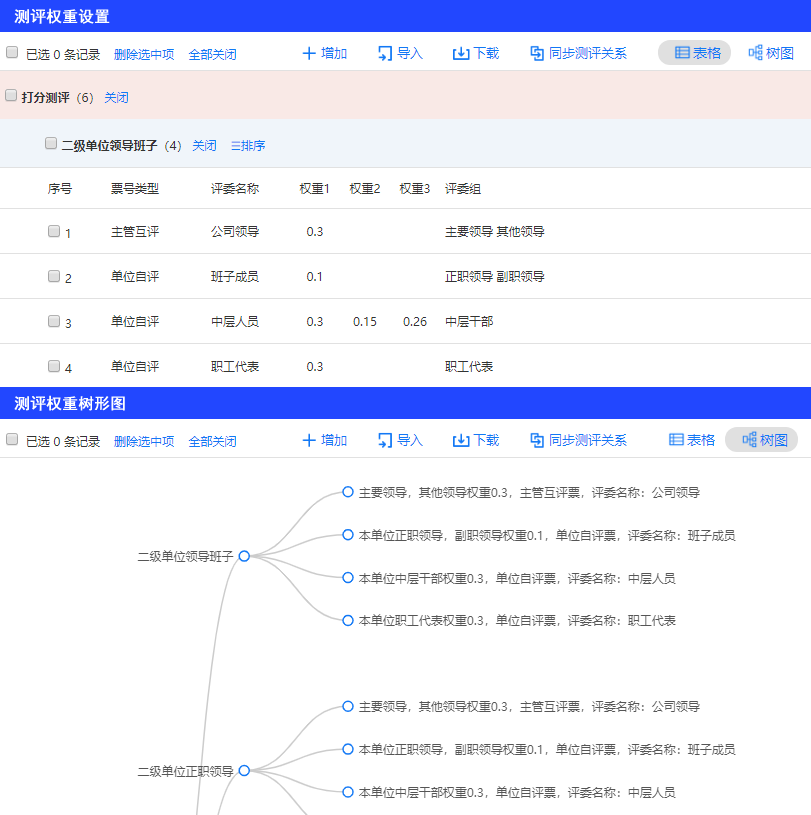The image size is (811, 815).
Task: Check the 二级单位领导班子 table group checkbox
Action: click(x=51, y=143)
